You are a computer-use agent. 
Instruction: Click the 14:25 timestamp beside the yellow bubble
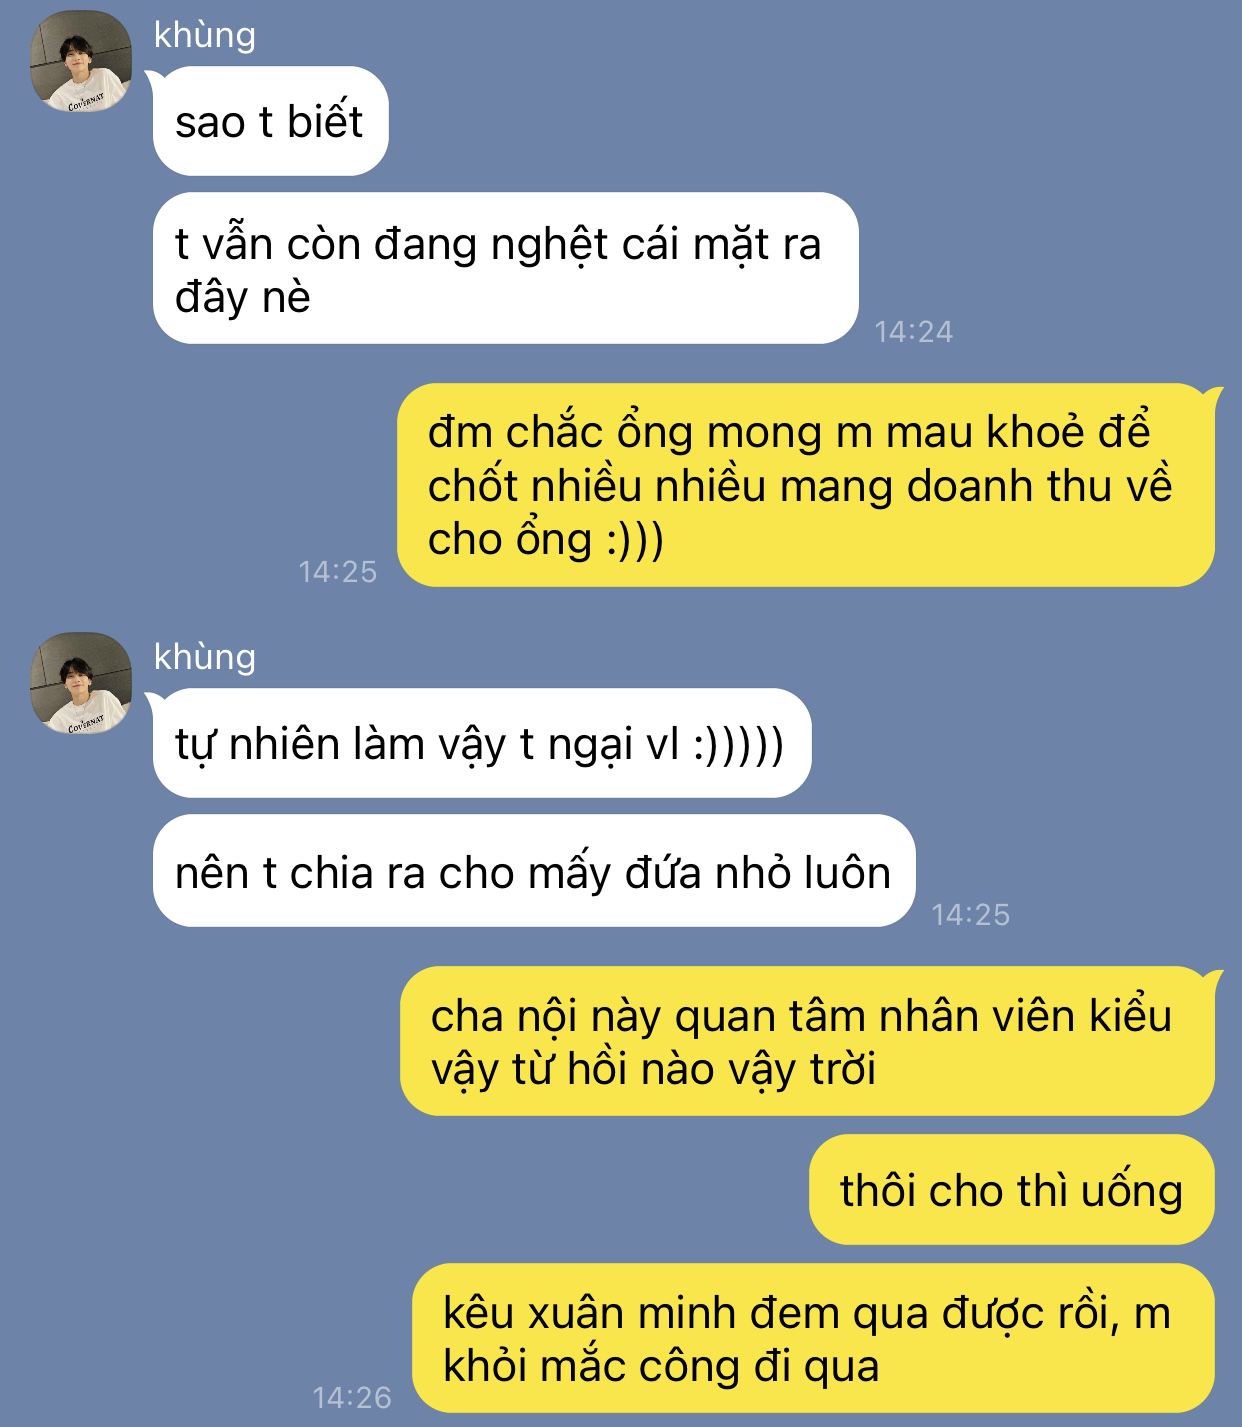pos(338,571)
